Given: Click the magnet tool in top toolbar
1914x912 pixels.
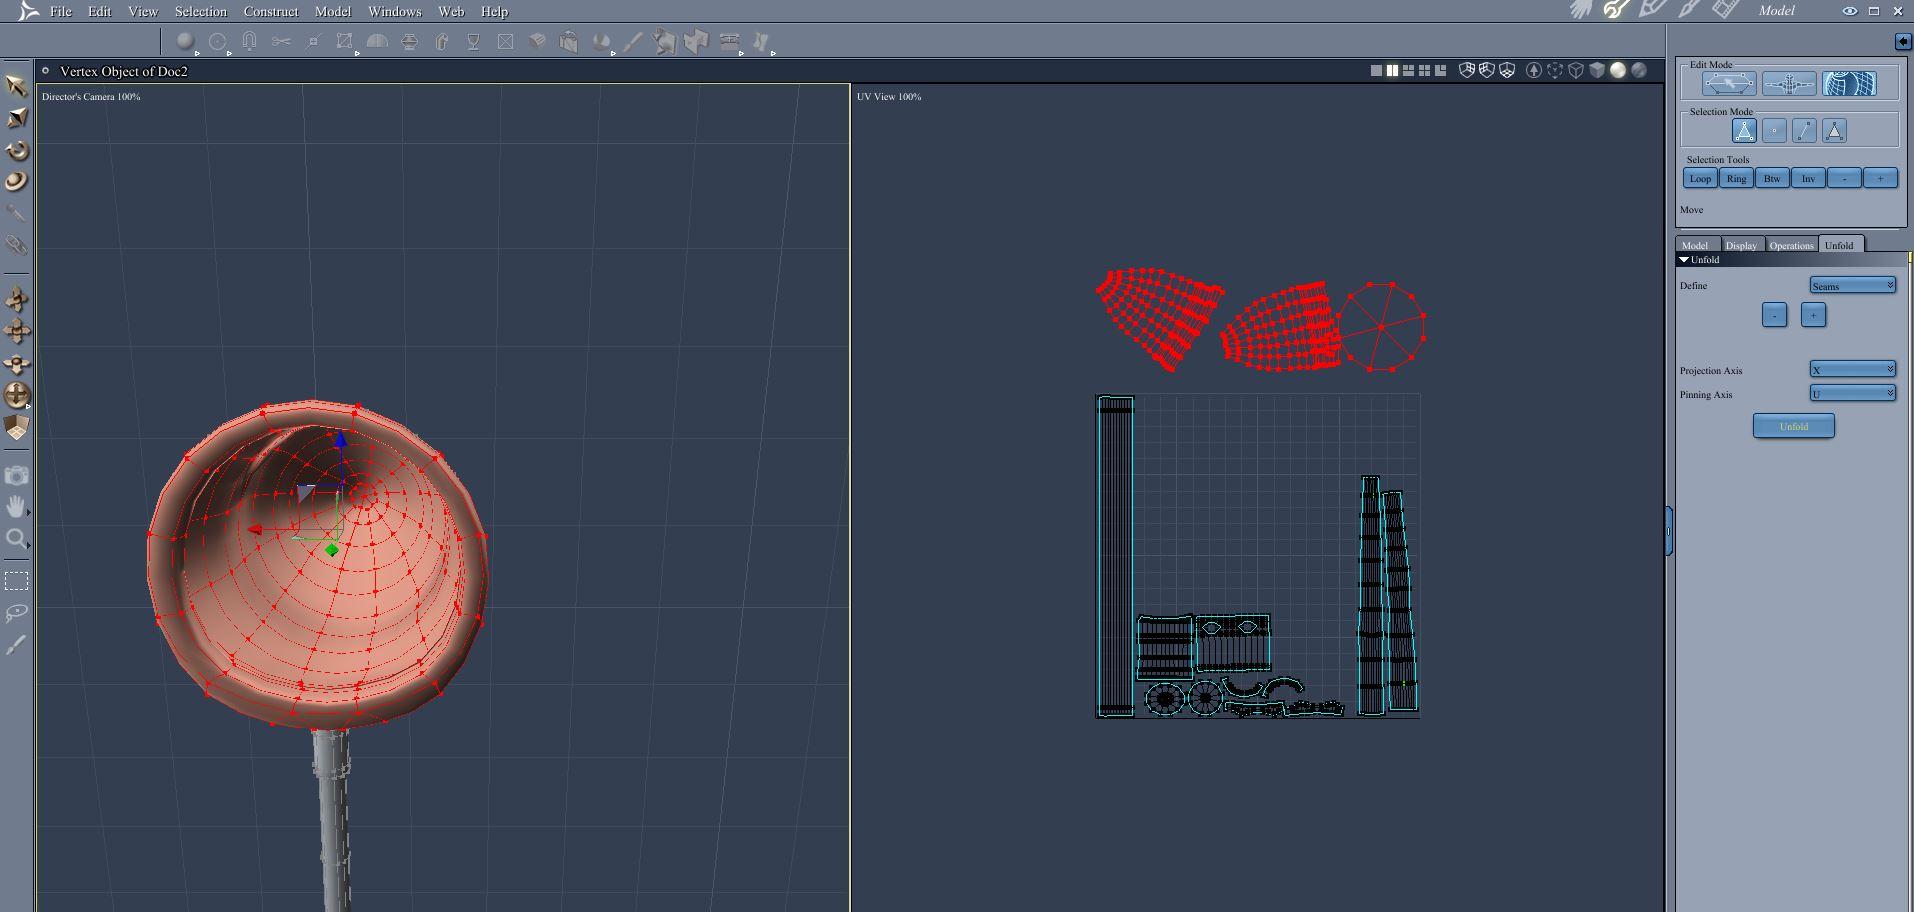Looking at the screenshot, I should (x=249, y=41).
